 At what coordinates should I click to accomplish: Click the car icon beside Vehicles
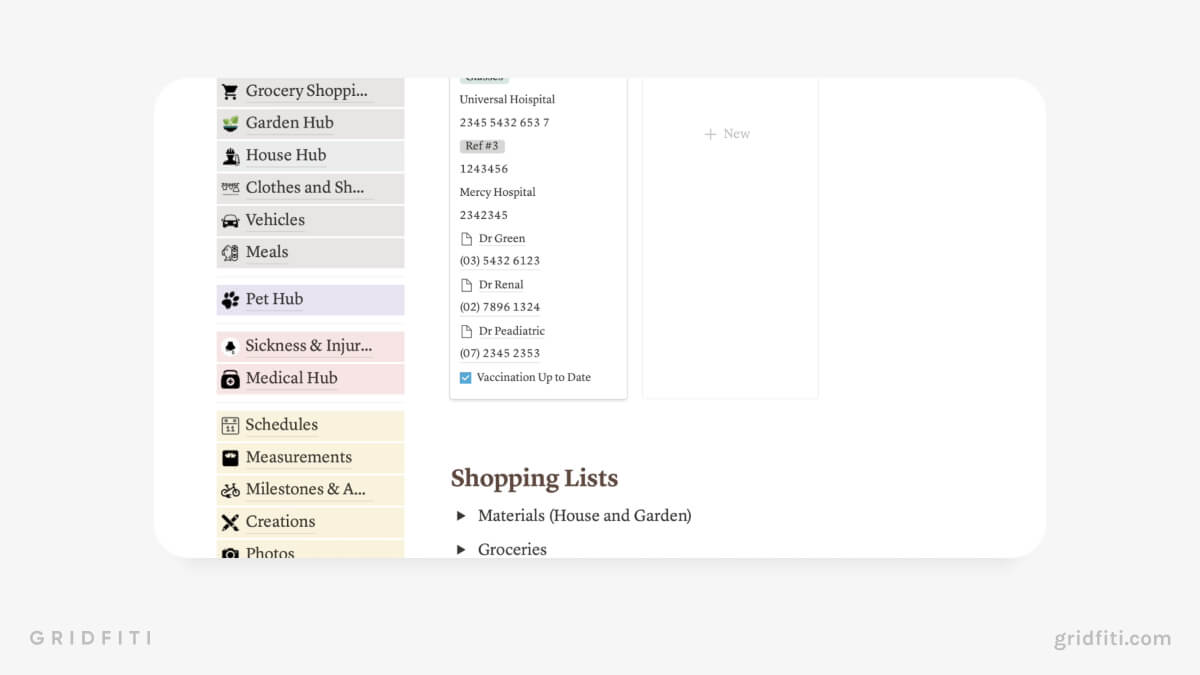[230, 220]
